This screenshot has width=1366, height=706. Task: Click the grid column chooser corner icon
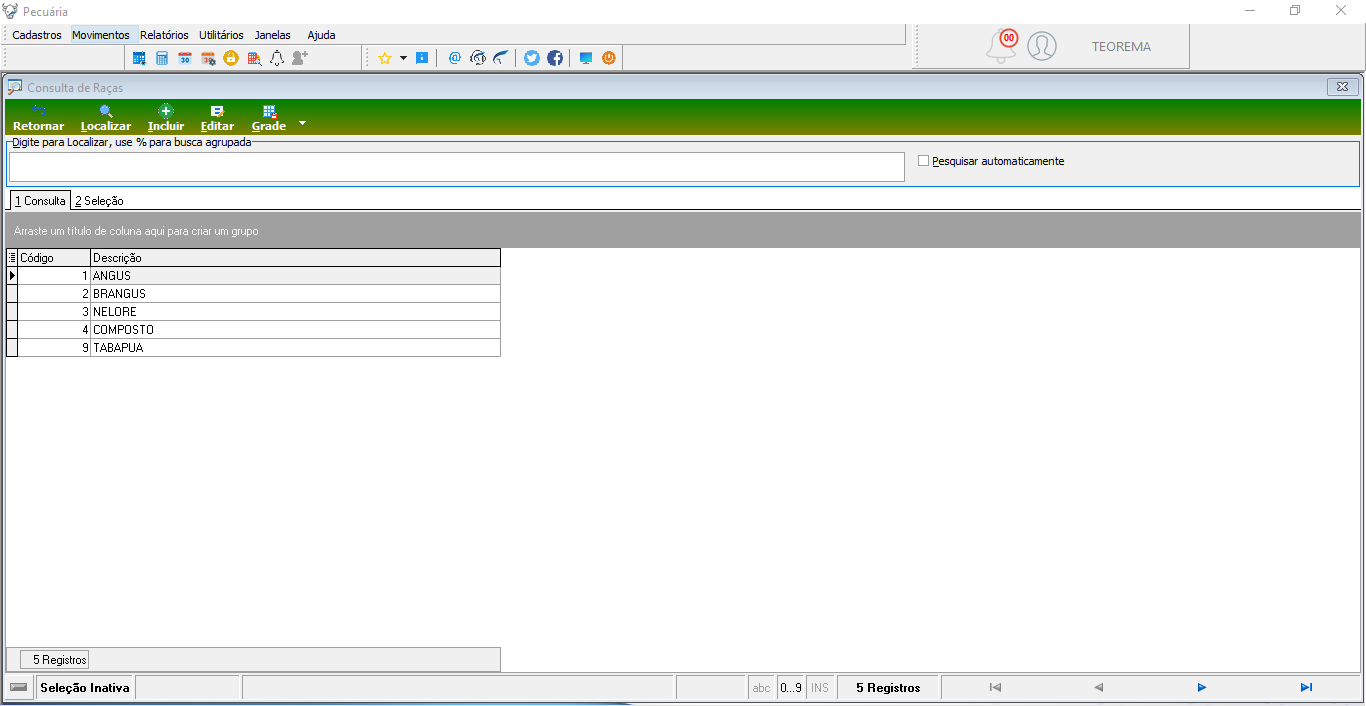(x=12, y=258)
